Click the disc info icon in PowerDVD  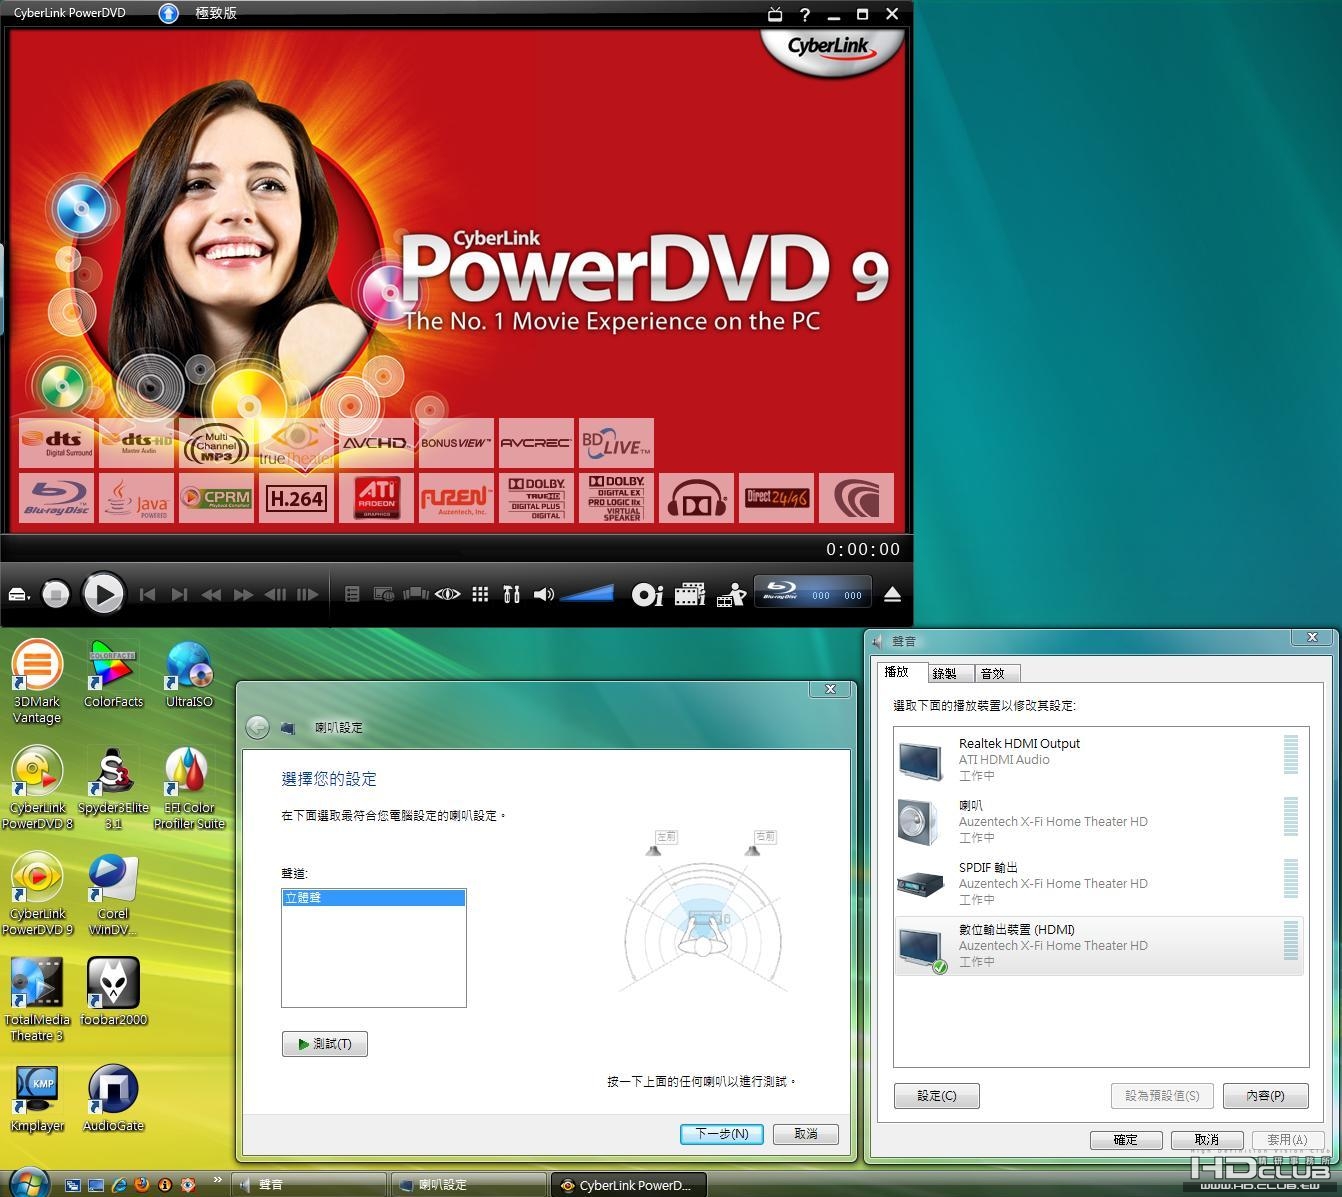click(x=647, y=595)
